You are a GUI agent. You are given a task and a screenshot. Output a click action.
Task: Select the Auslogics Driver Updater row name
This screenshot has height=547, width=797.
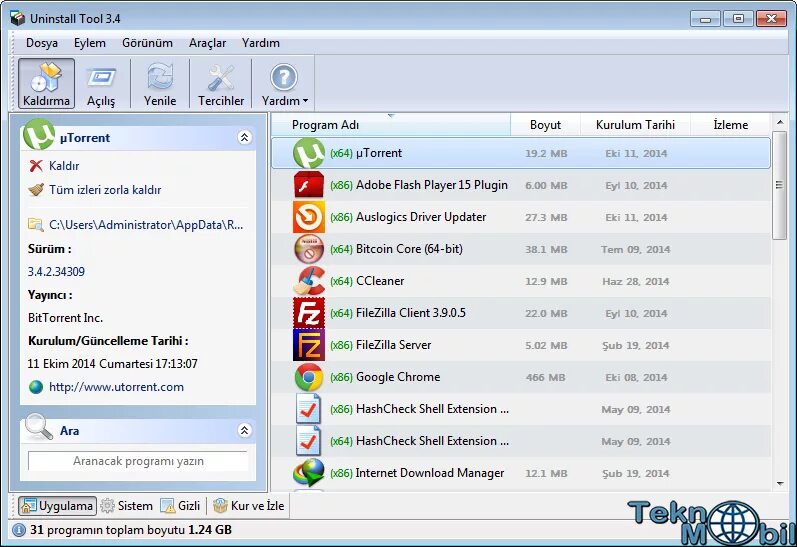pos(421,217)
